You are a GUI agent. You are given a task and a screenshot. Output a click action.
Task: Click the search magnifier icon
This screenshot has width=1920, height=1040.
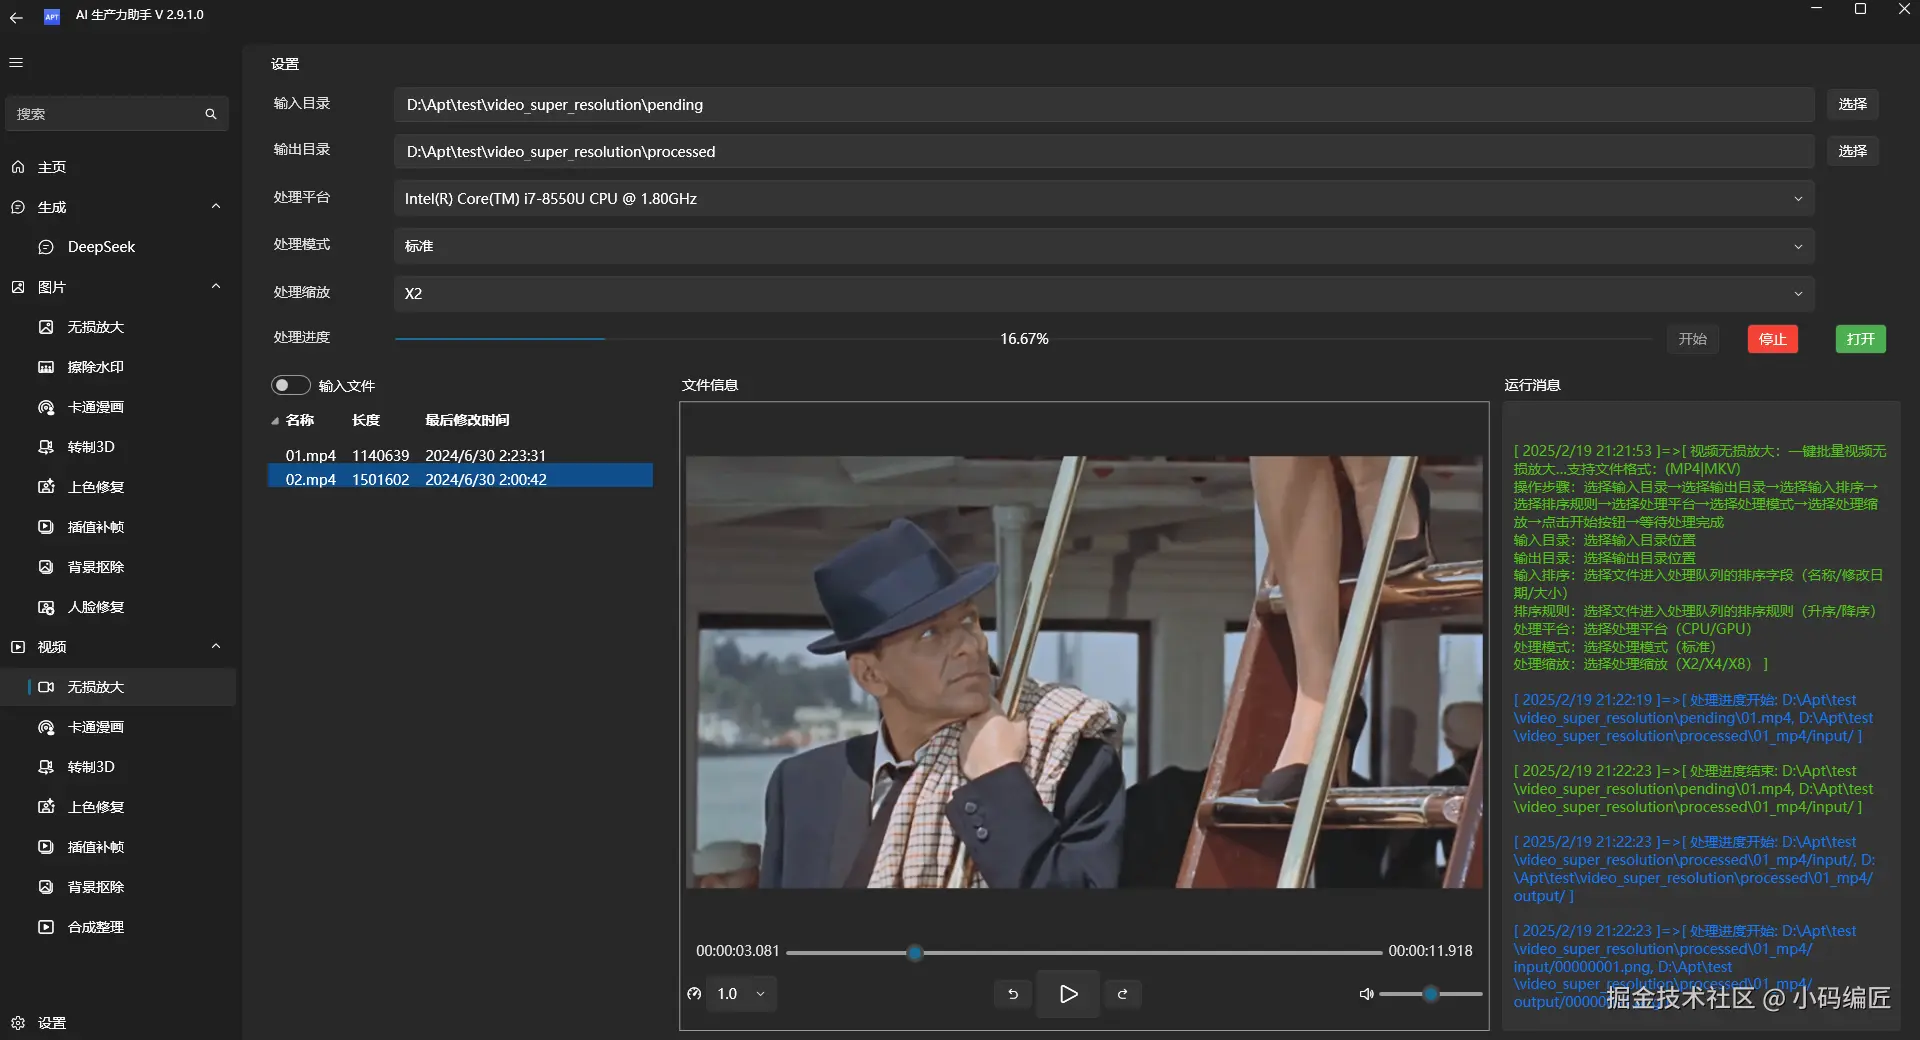(211, 114)
